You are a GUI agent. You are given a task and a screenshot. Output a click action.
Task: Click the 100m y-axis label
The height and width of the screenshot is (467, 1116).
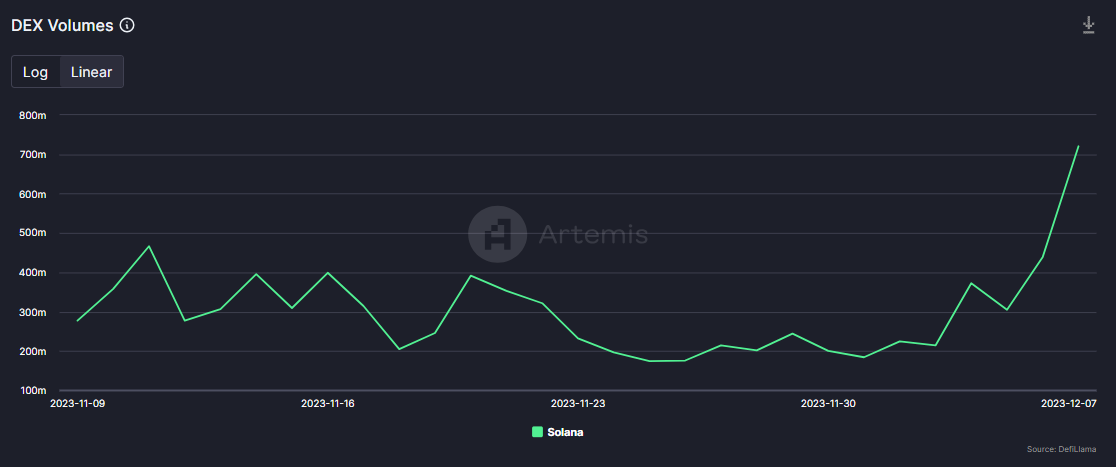pyautogui.click(x=33, y=391)
